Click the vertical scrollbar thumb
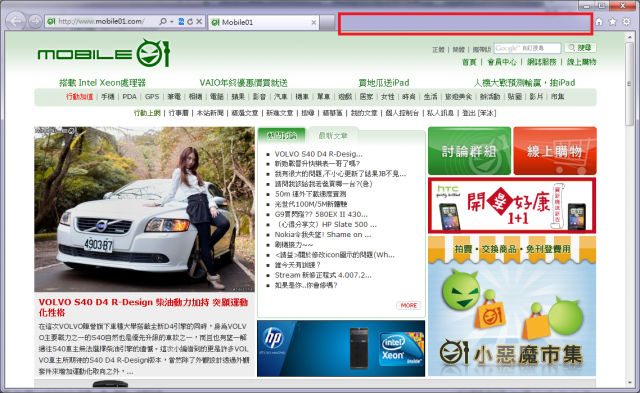Screen dimensions: 640x393 (x=630, y=84)
